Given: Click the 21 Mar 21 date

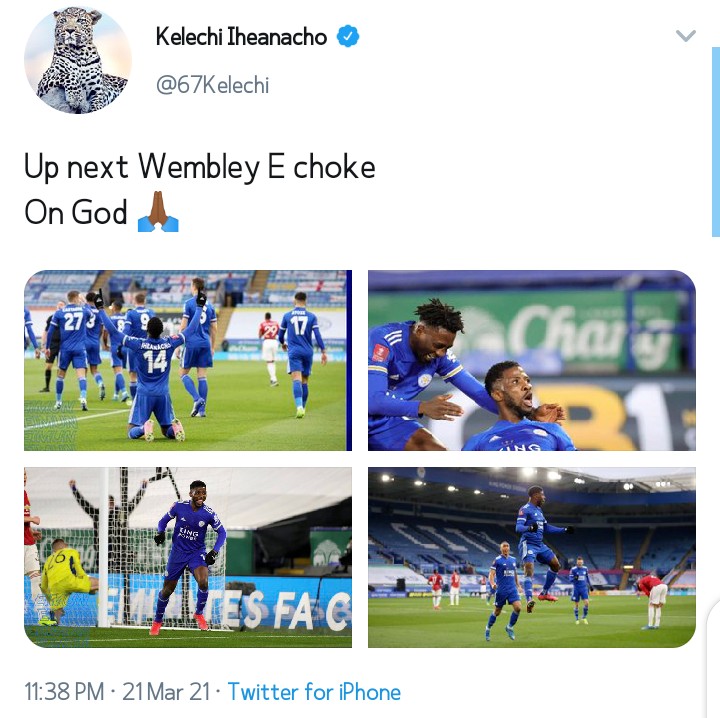Looking at the screenshot, I should point(166,692).
